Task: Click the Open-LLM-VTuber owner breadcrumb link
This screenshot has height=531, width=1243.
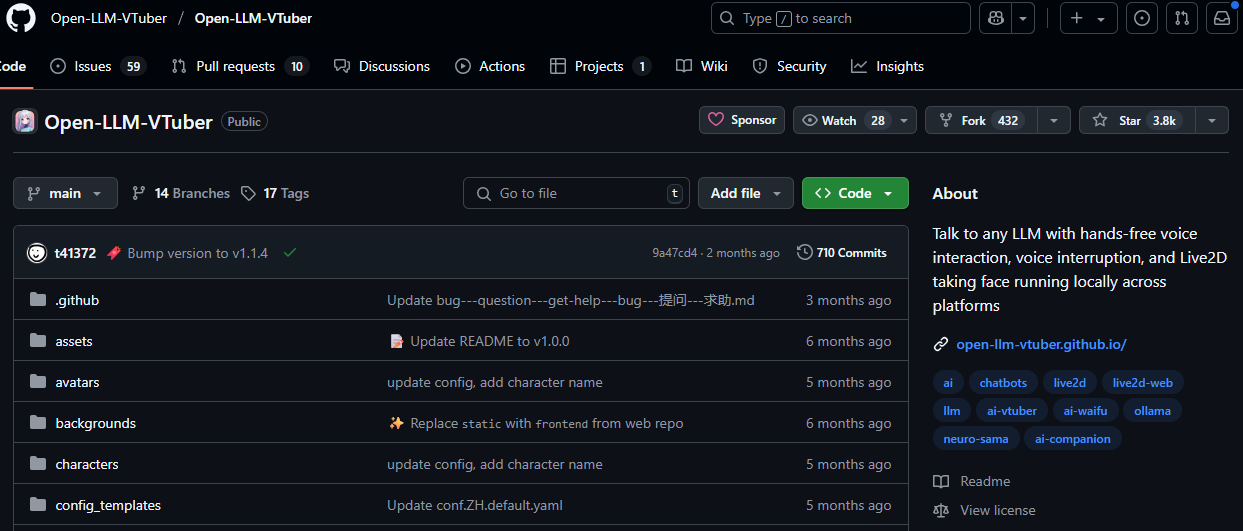Action: point(109,18)
